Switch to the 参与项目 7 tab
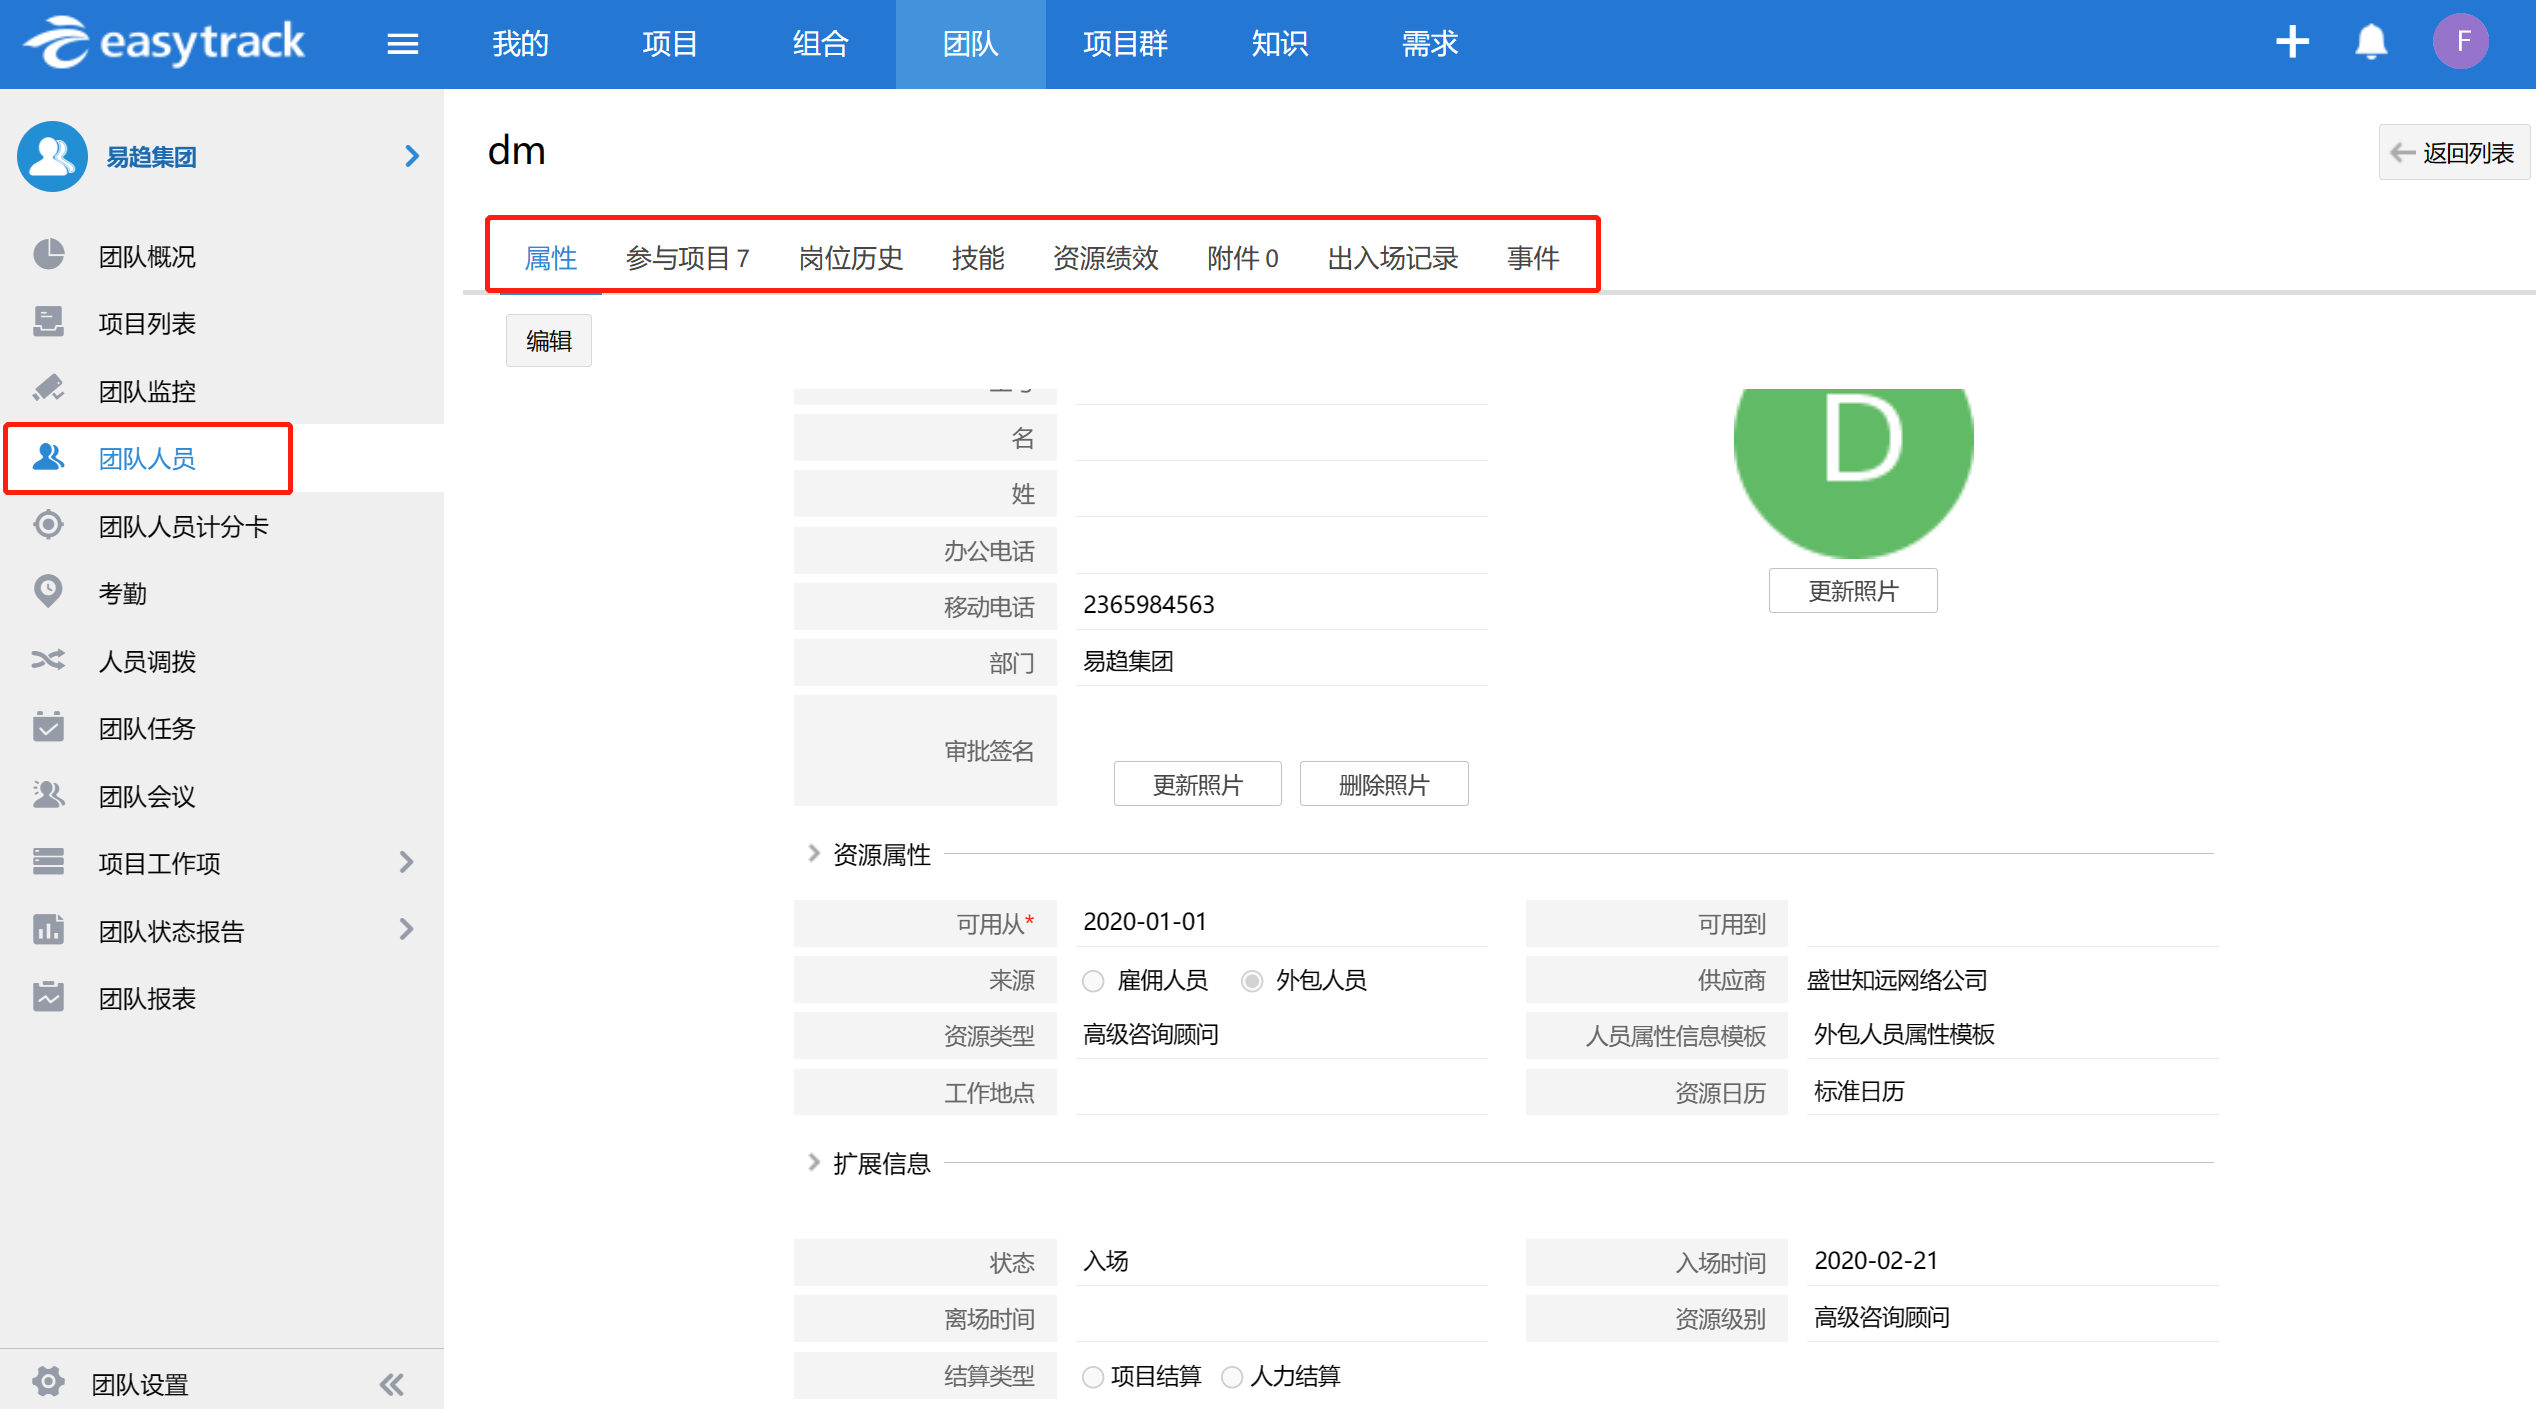 [687, 258]
